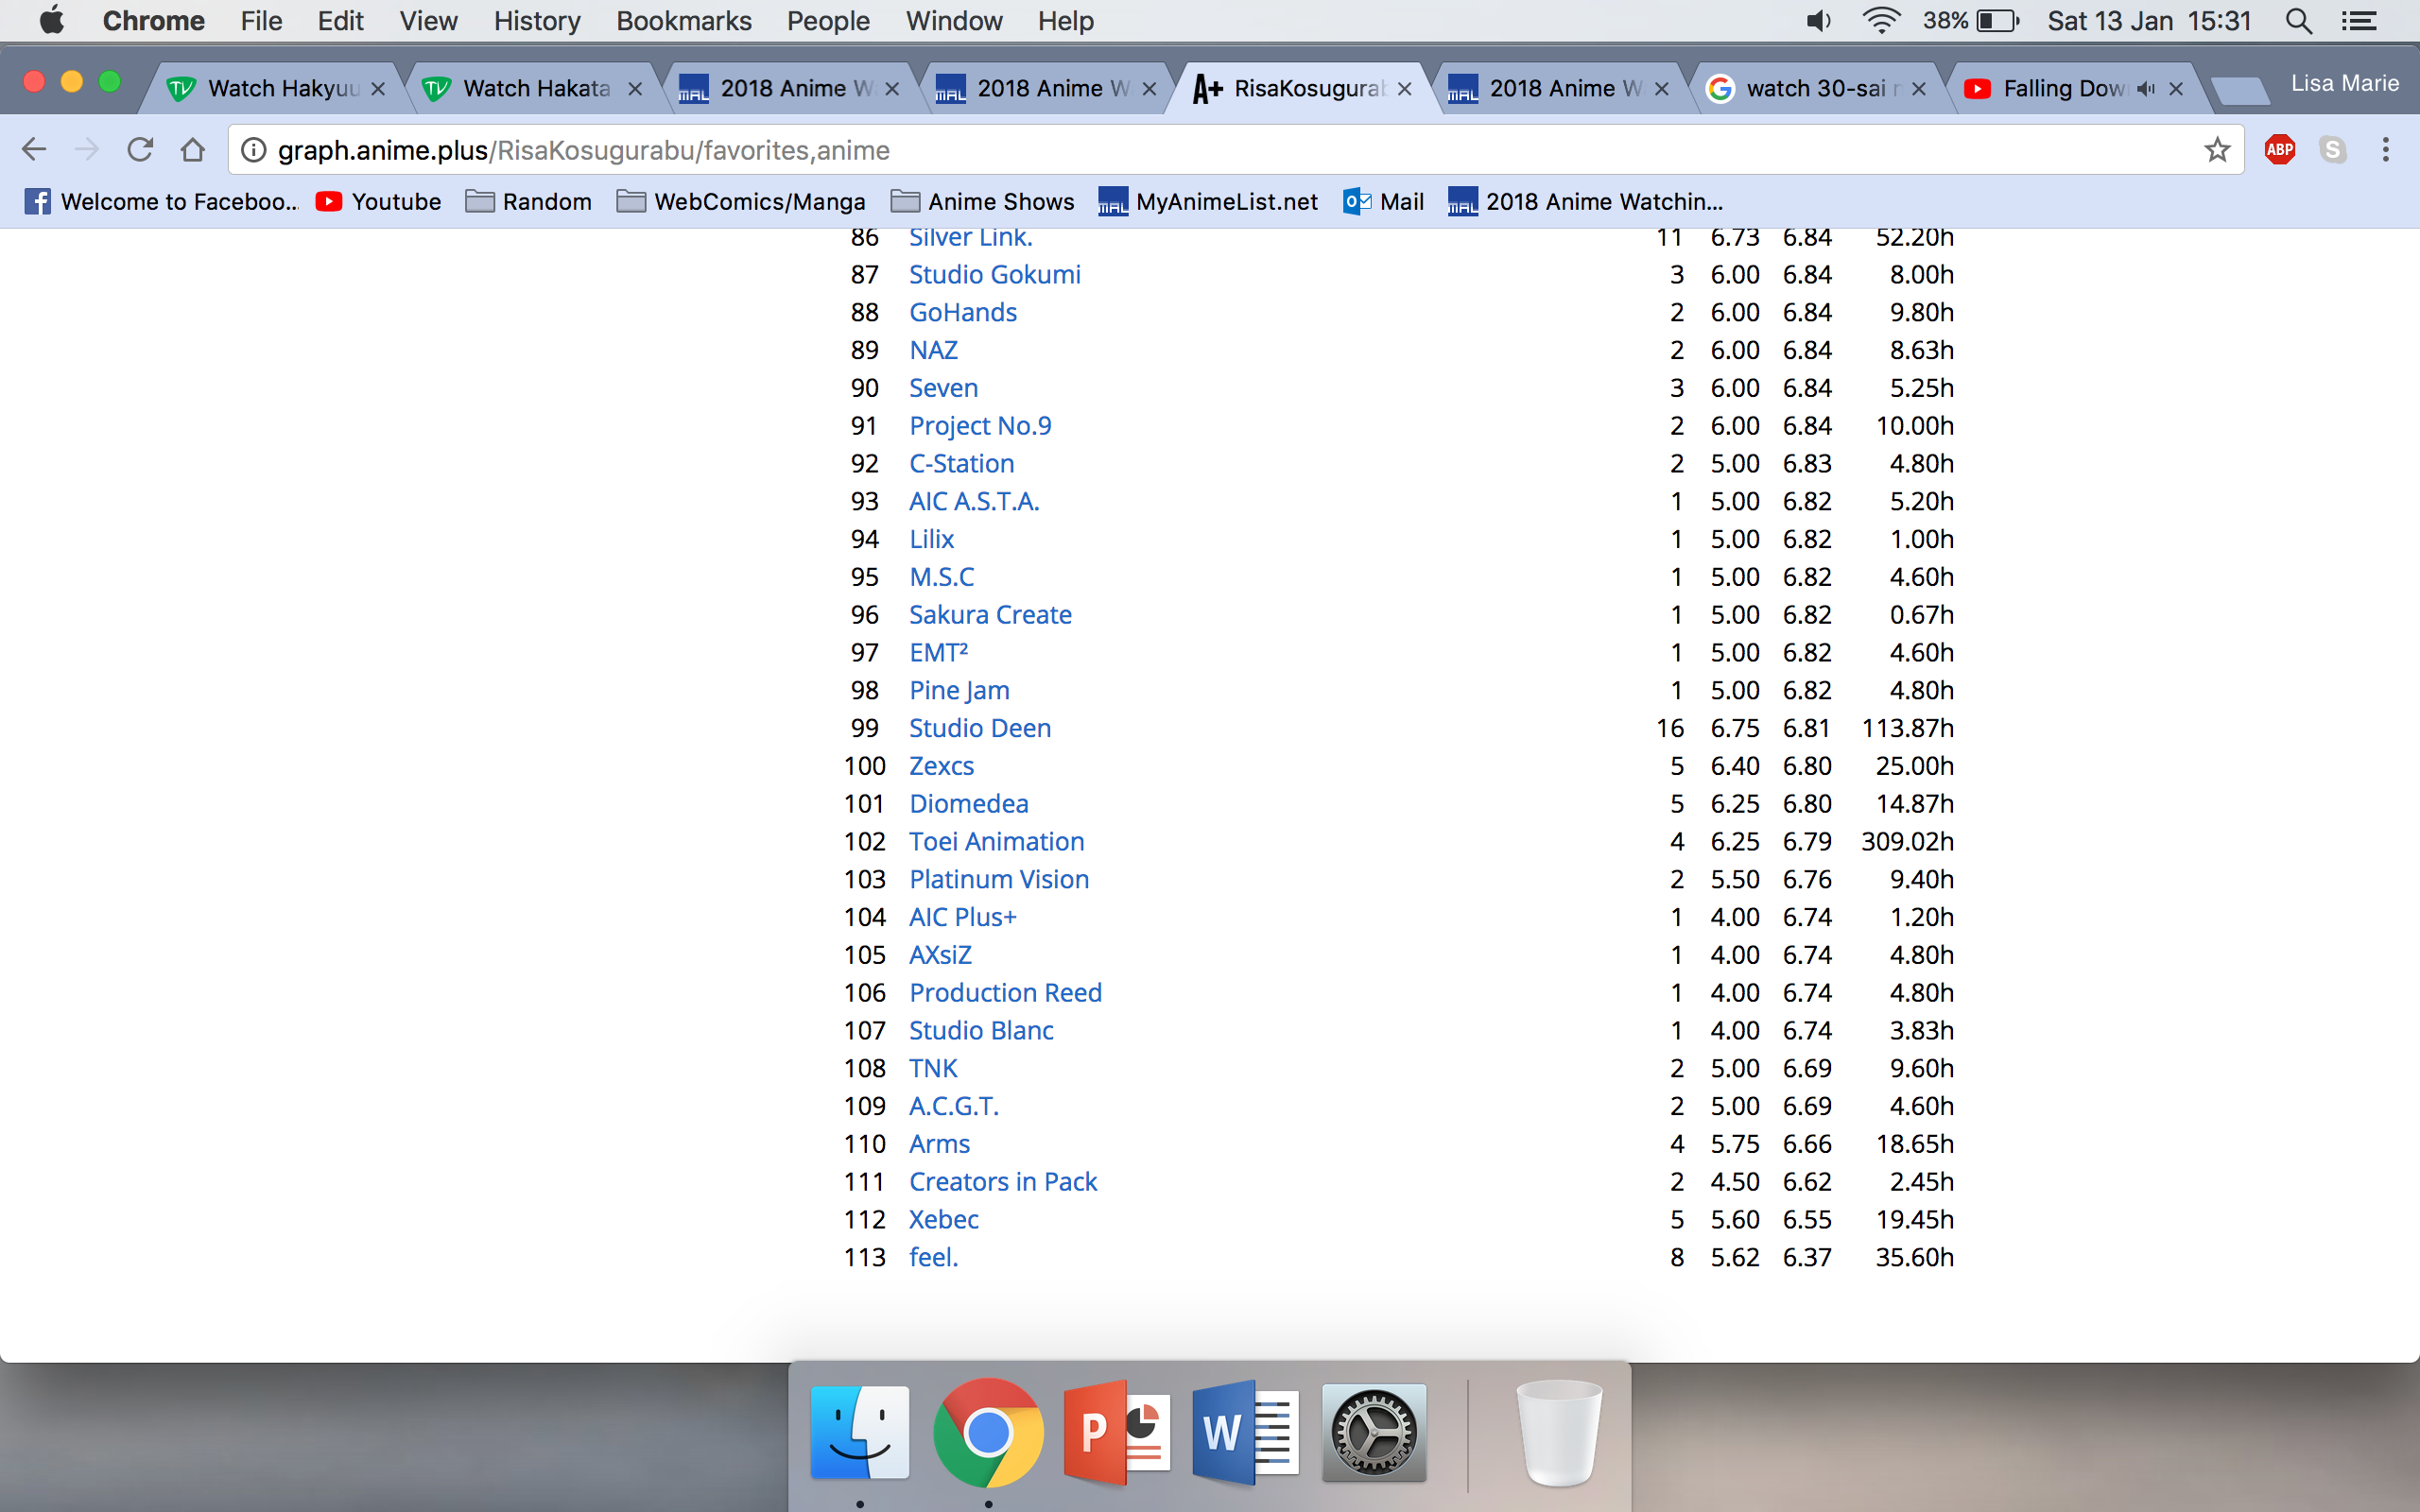This screenshot has height=1512, width=2420.
Task: Open the Studio Deen link
Action: click(979, 728)
